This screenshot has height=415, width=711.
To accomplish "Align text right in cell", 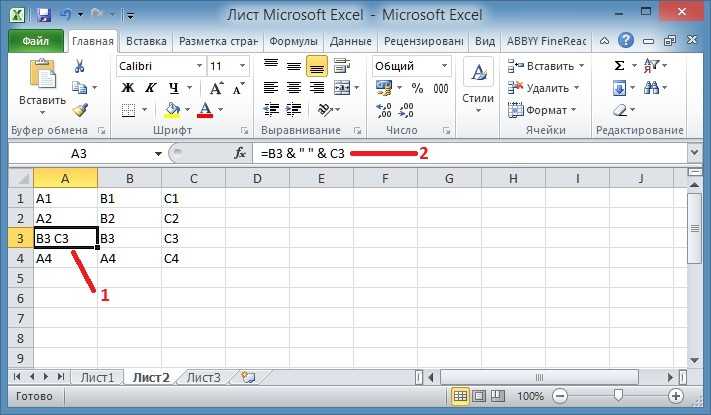I will tap(317, 88).
